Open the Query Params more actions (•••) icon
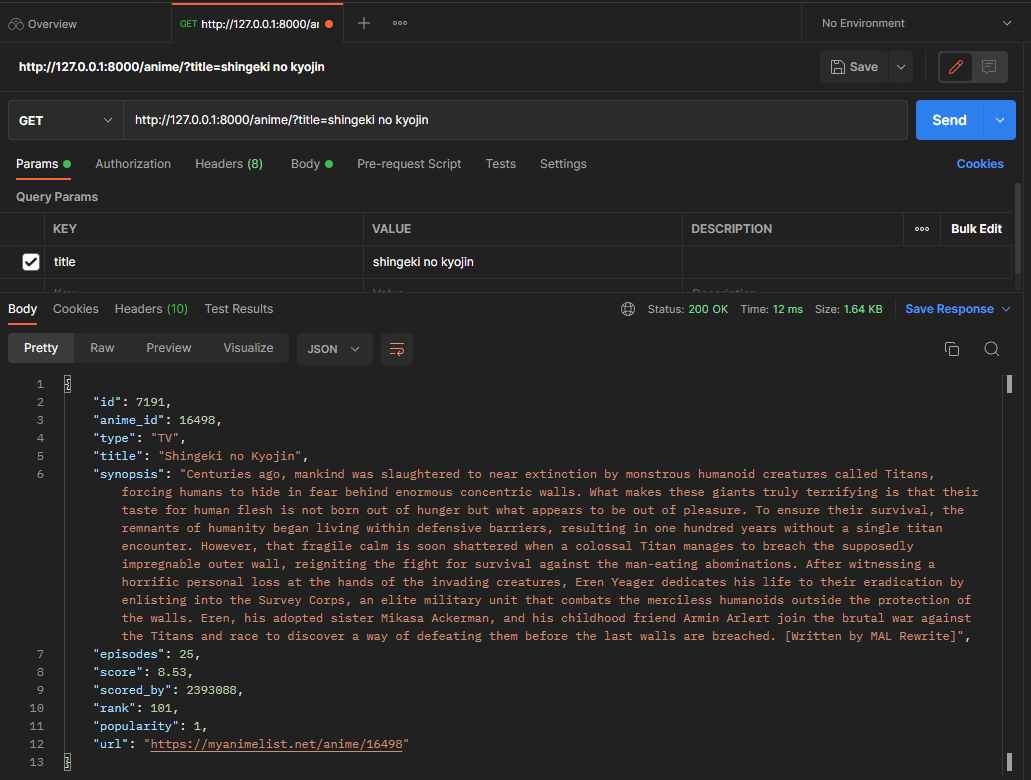This screenshot has width=1031, height=780. click(x=922, y=228)
